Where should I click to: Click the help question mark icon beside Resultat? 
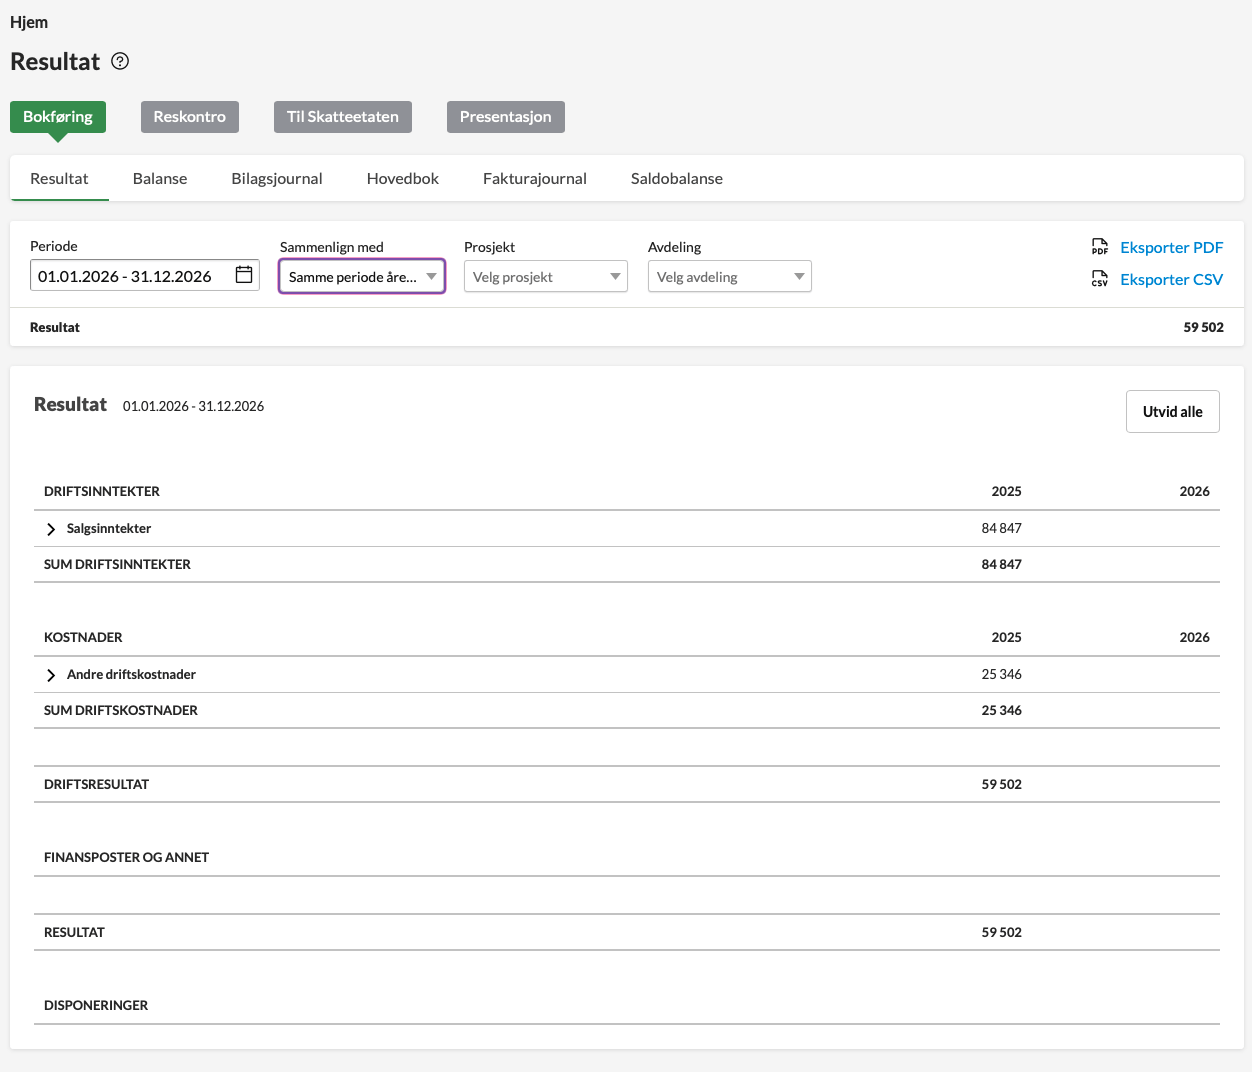120,61
